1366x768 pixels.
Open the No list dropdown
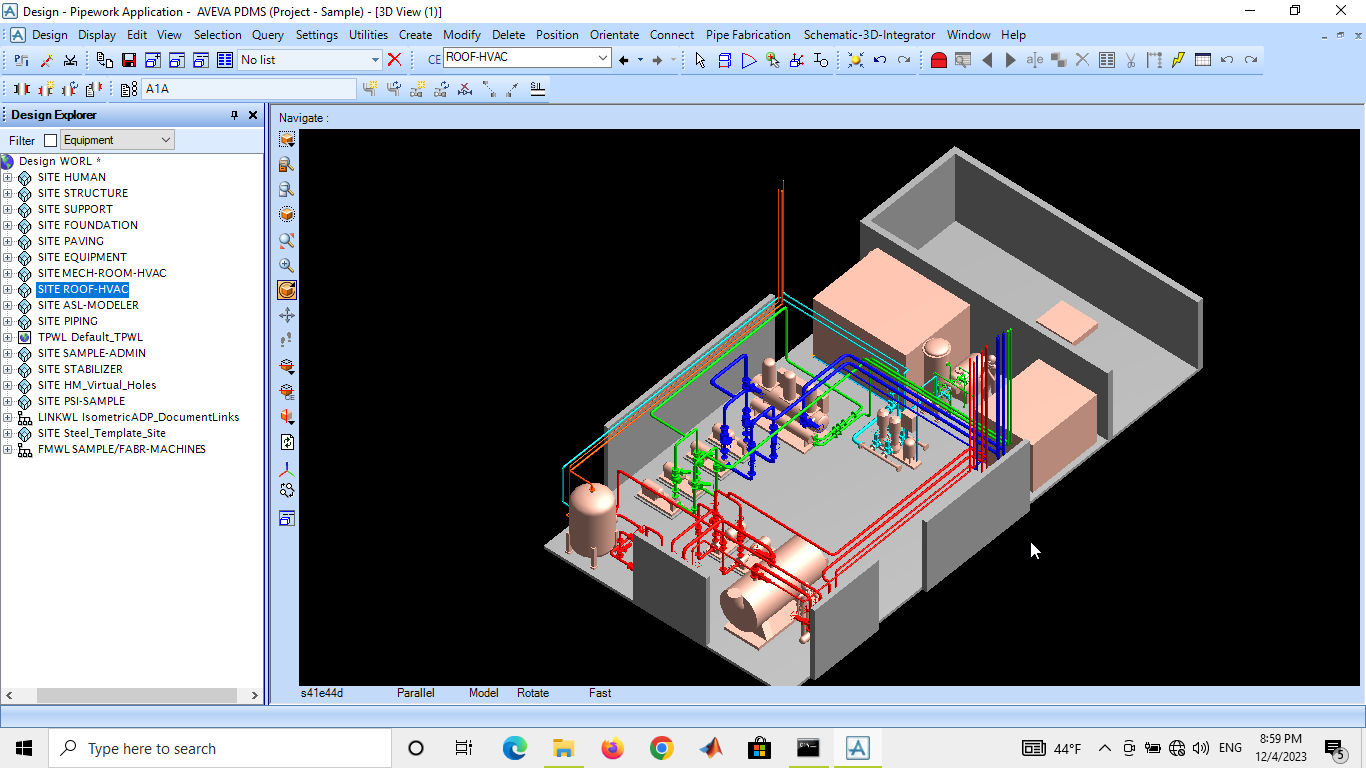[375, 60]
